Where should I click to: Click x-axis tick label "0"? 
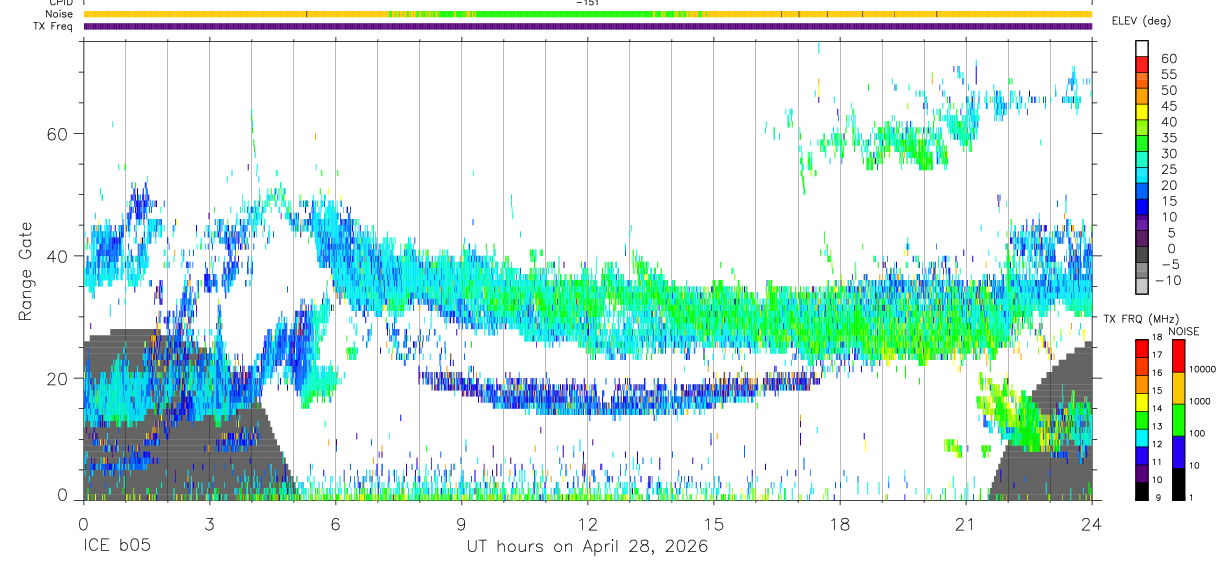(83, 524)
